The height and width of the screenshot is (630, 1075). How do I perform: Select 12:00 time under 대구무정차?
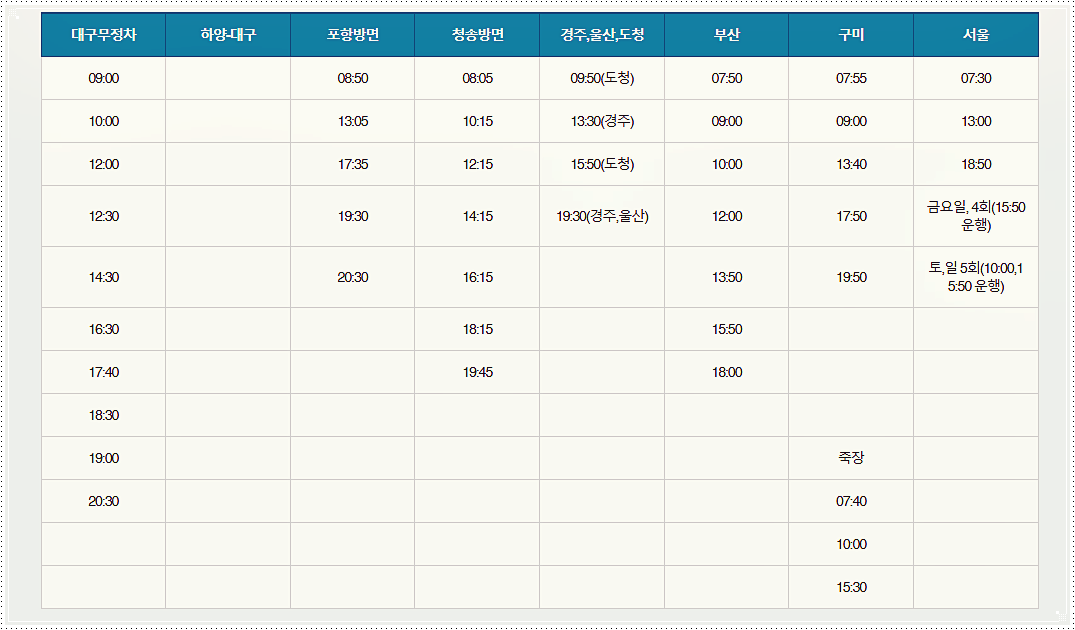pyautogui.click(x=104, y=164)
